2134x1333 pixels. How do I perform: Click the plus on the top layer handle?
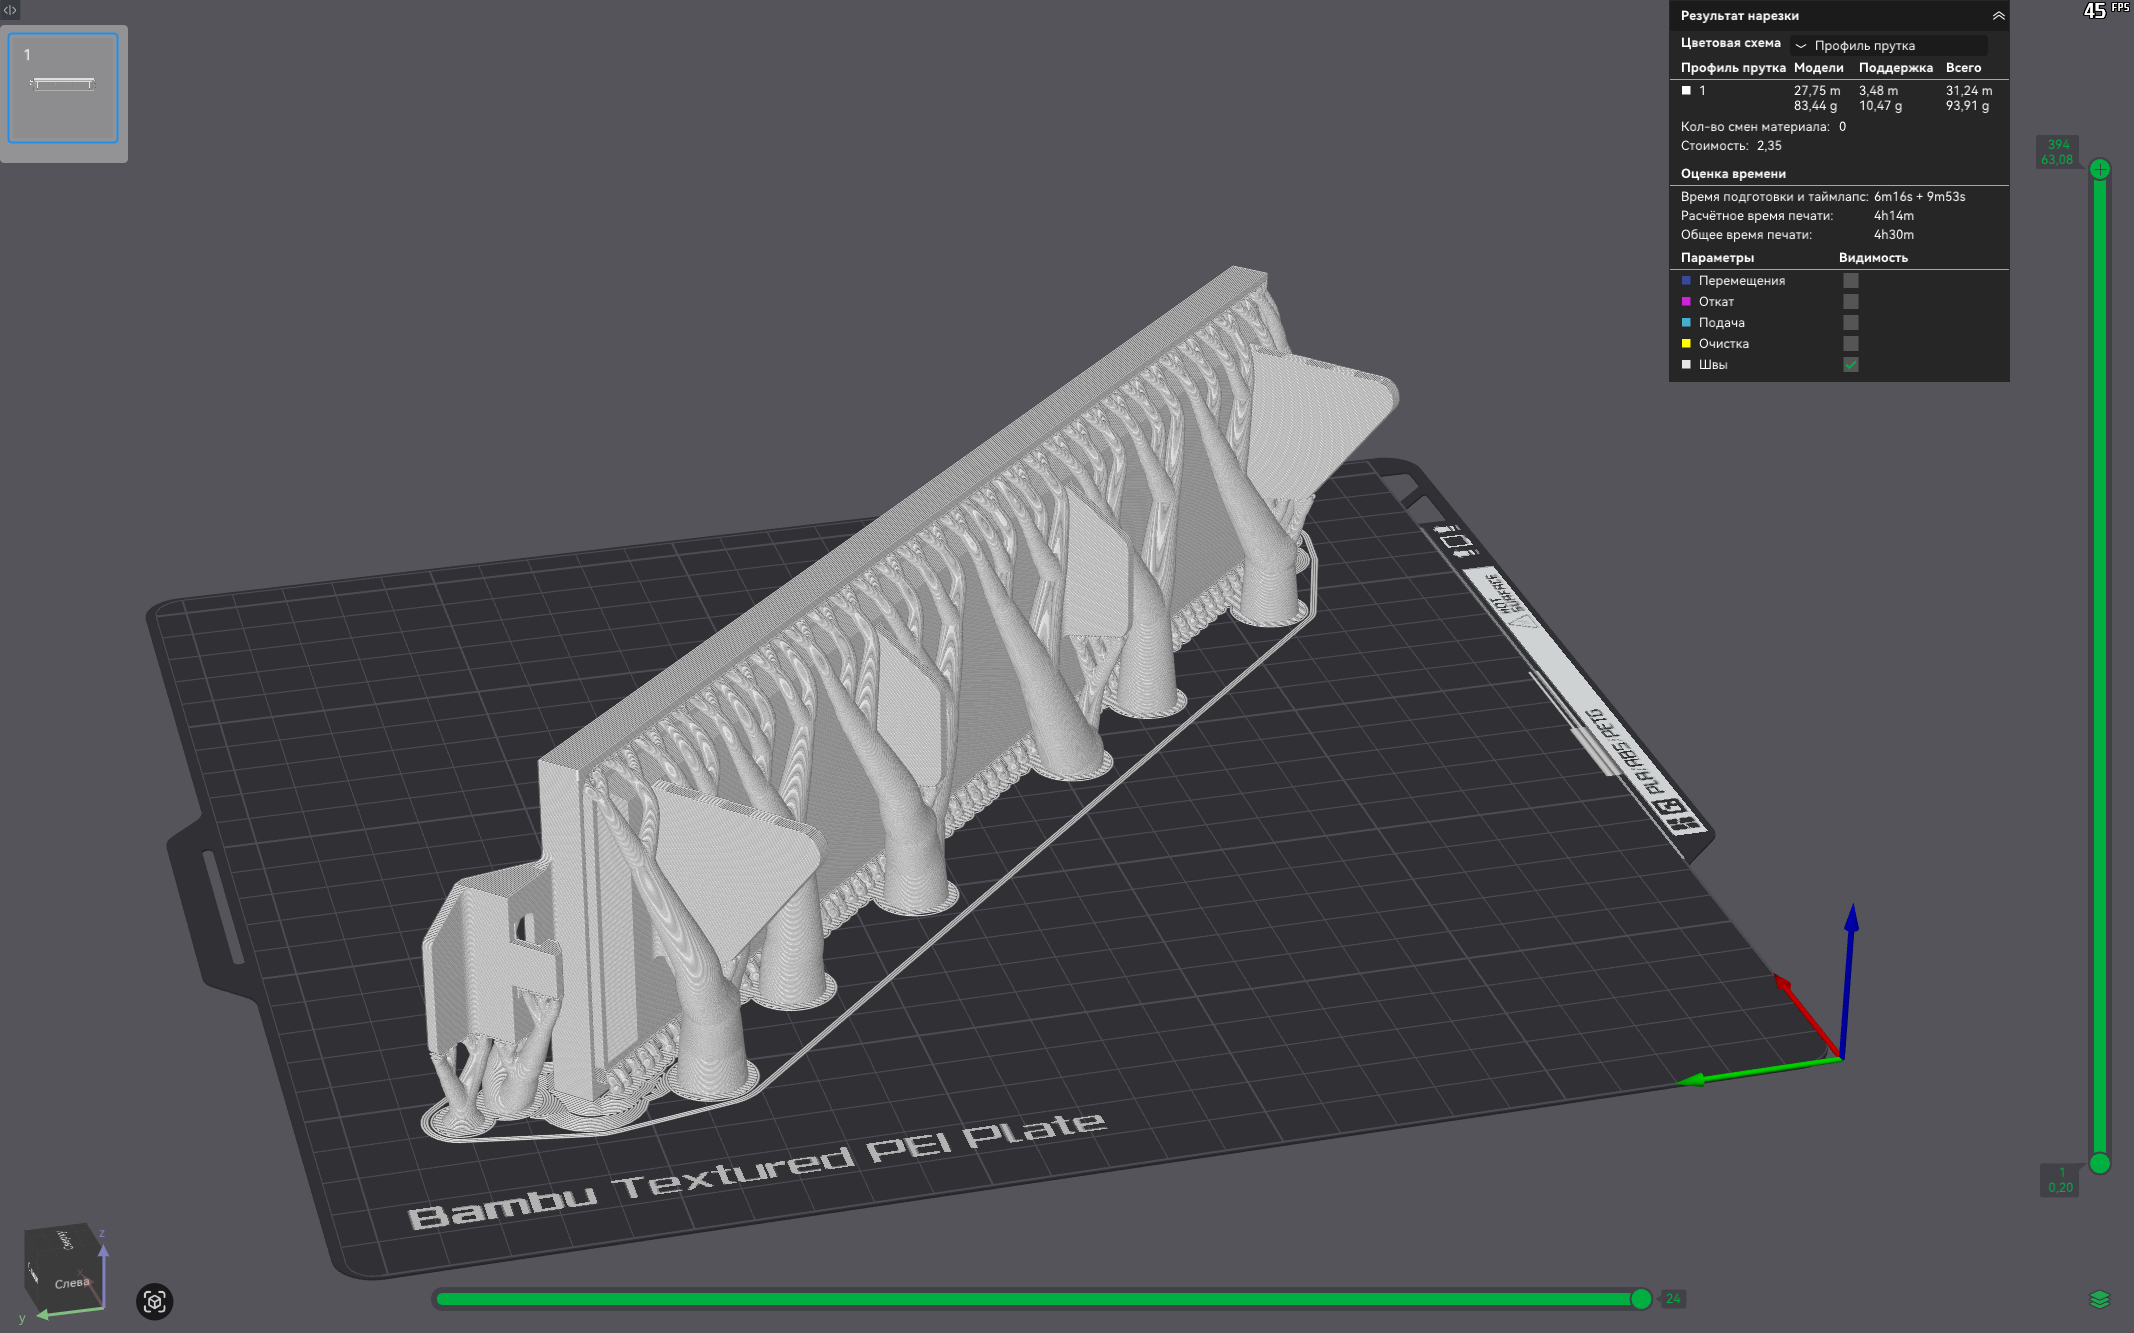(2100, 169)
